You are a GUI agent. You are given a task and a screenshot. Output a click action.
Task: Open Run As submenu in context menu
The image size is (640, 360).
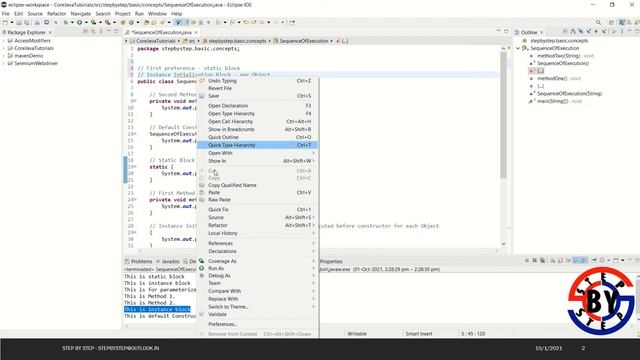click(257, 268)
